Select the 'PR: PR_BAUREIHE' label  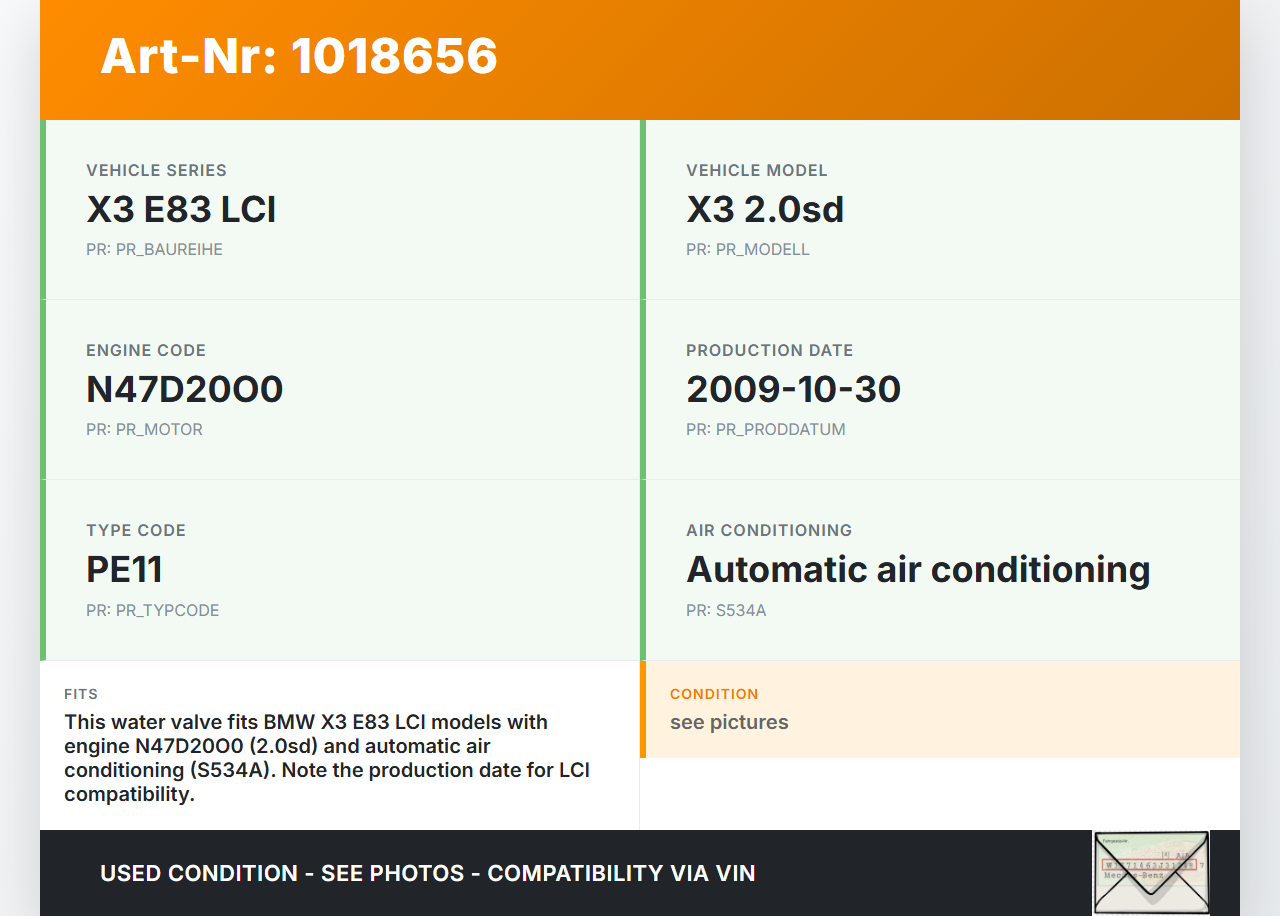click(154, 249)
